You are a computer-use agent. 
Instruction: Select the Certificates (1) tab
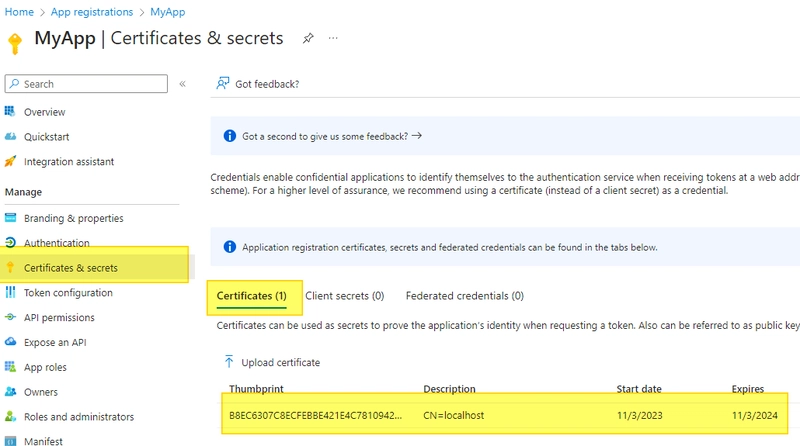point(252,296)
